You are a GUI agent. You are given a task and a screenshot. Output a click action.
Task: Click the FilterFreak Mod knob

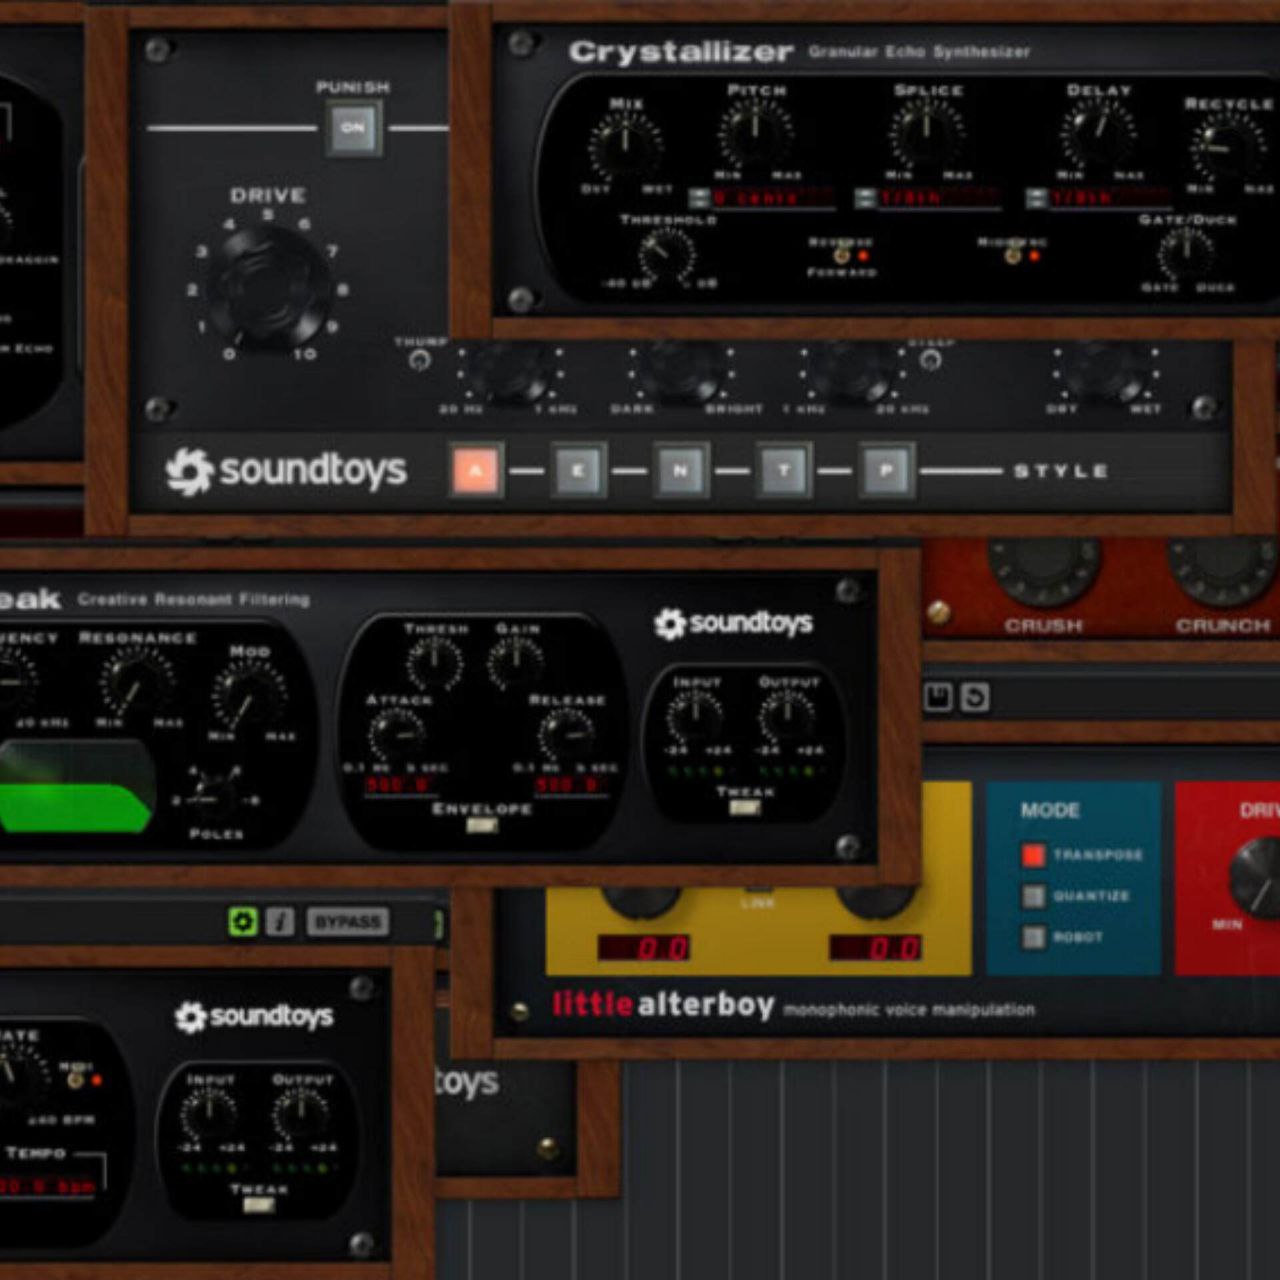[x=249, y=696]
